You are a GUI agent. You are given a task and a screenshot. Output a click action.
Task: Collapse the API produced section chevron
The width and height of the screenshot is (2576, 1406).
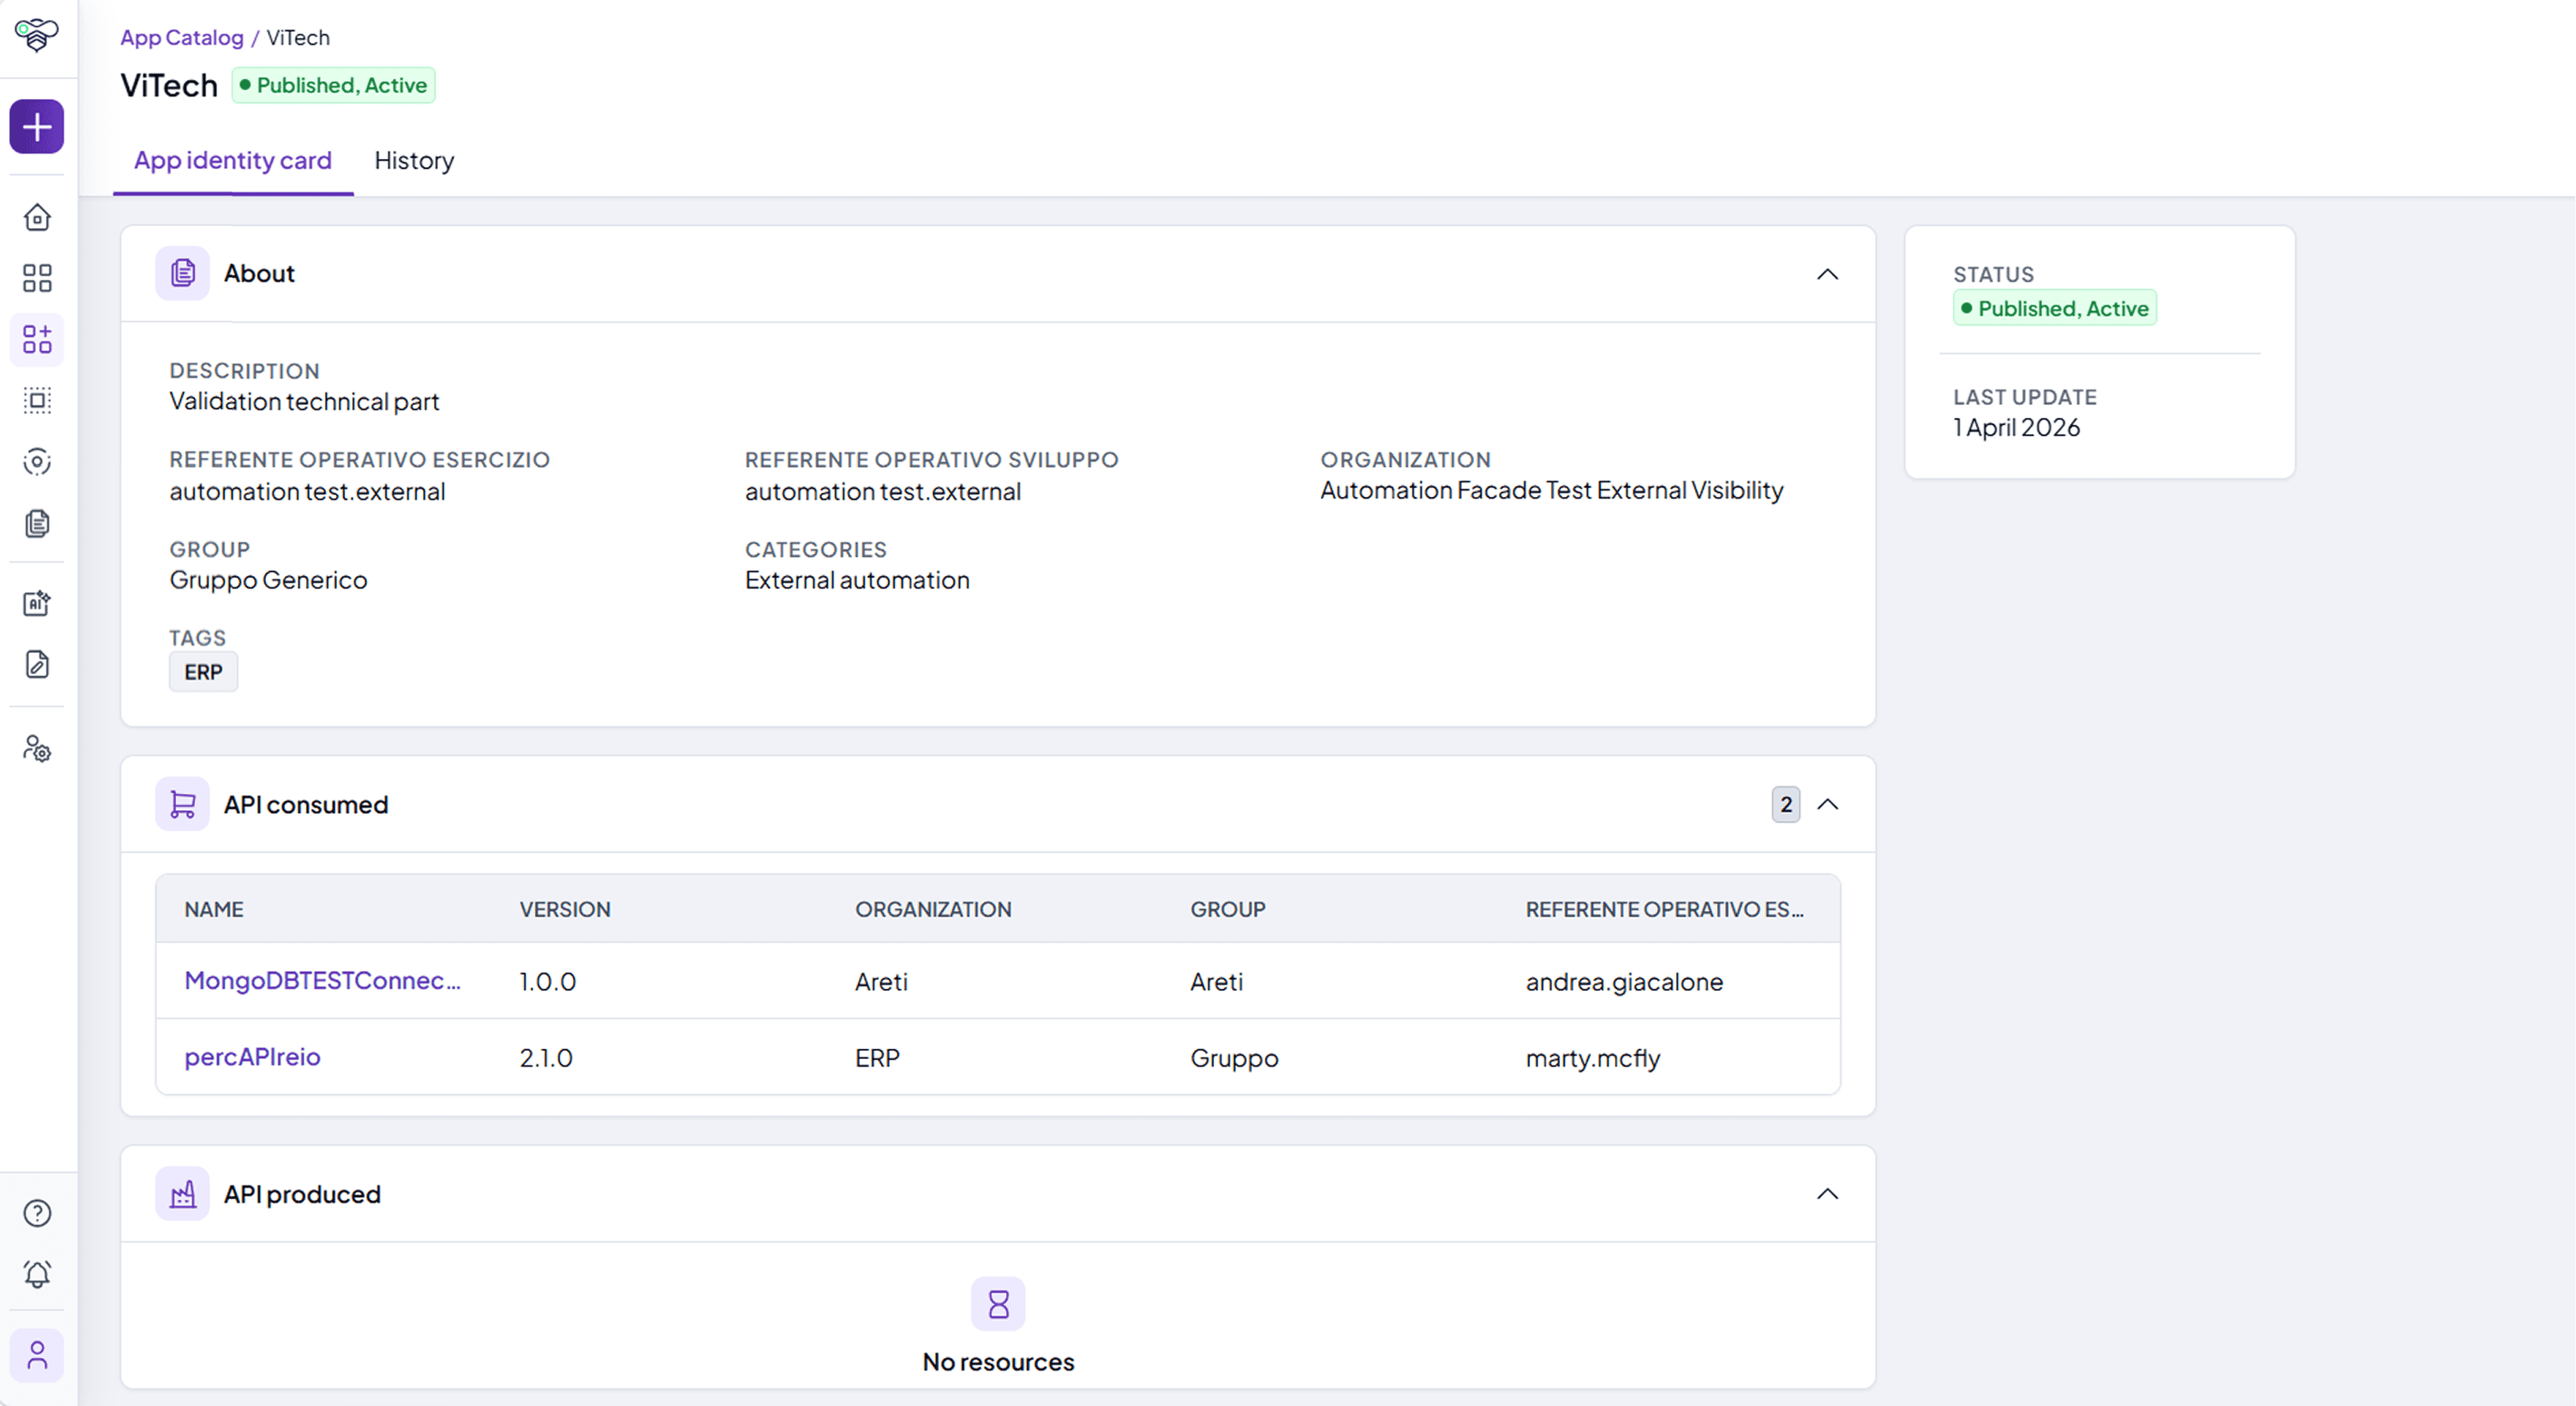(x=1827, y=1194)
